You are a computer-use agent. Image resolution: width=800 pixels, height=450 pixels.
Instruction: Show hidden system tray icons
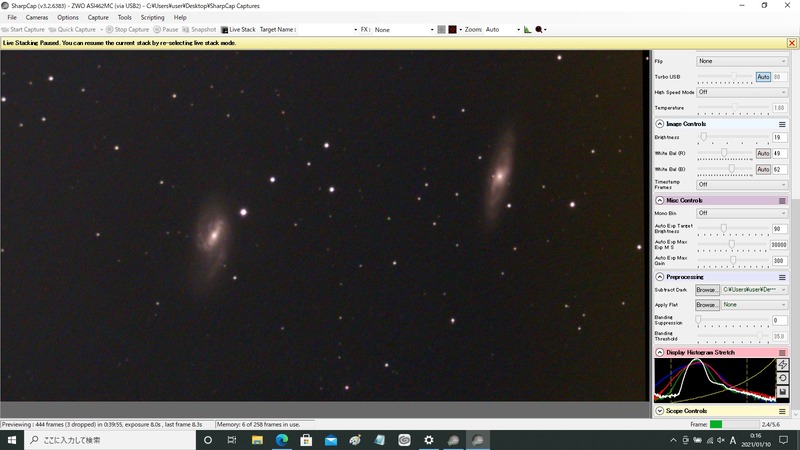click(673, 440)
